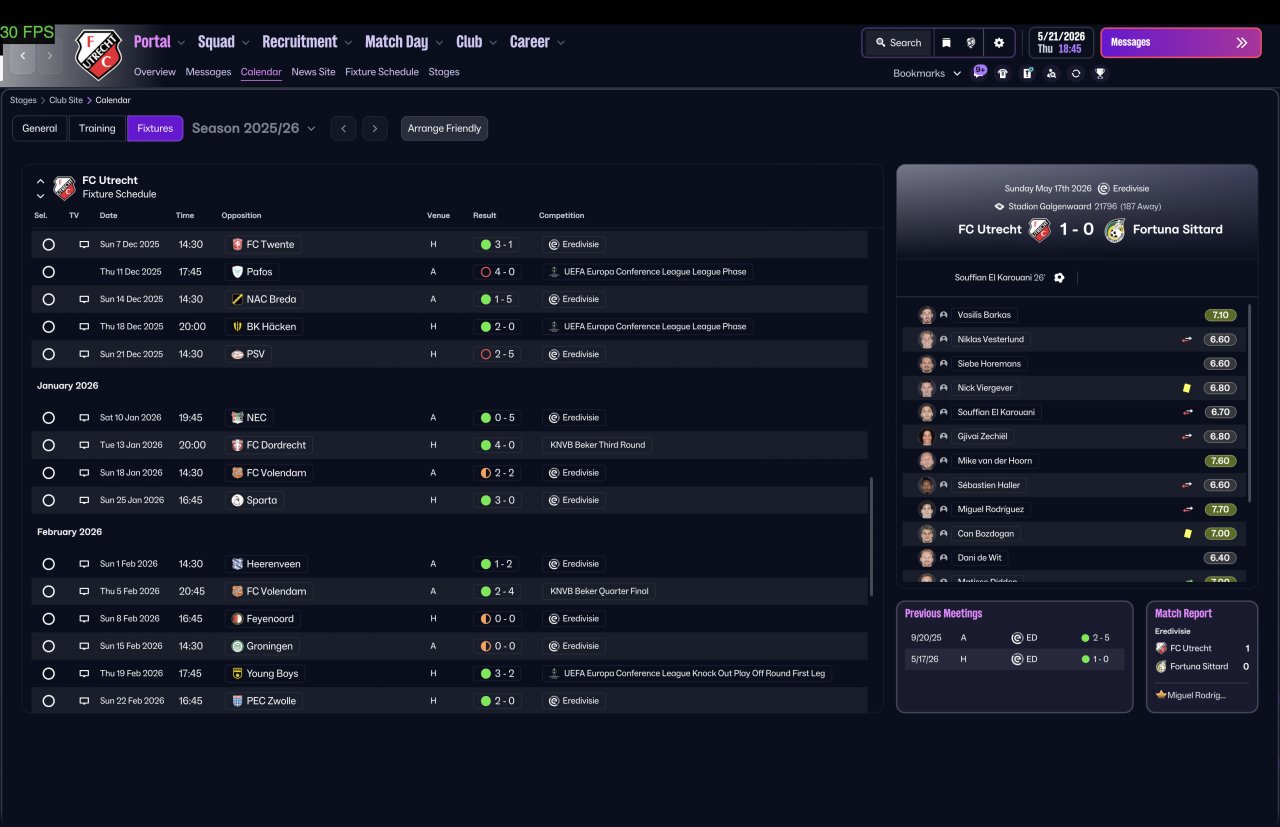Image resolution: width=1280 pixels, height=827 pixels.
Task: Click the shirt icon in bookmarks bar
Action: pos(1003,73)
